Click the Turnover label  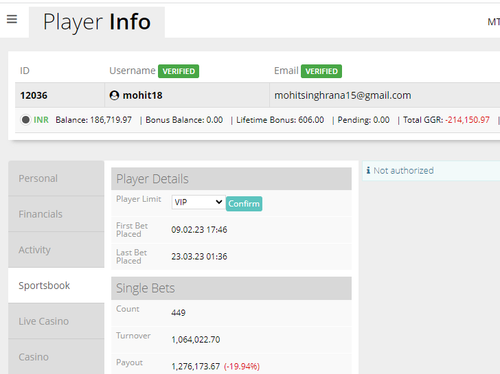point(133,336)
